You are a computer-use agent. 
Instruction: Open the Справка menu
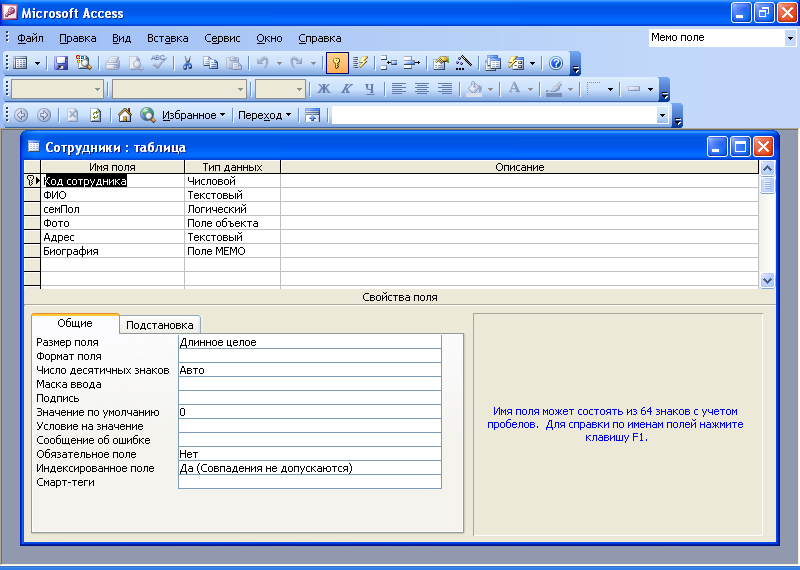(319, 38)
